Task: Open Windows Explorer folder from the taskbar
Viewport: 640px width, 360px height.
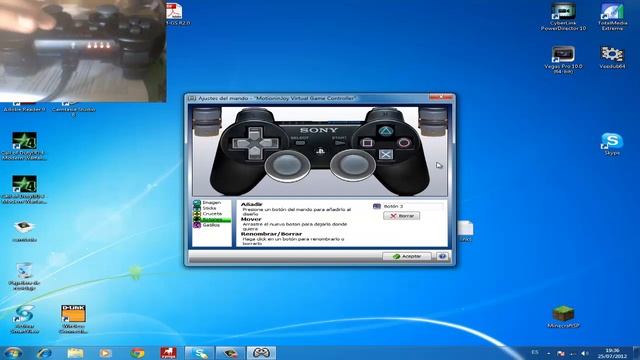Action: (75, 353)
